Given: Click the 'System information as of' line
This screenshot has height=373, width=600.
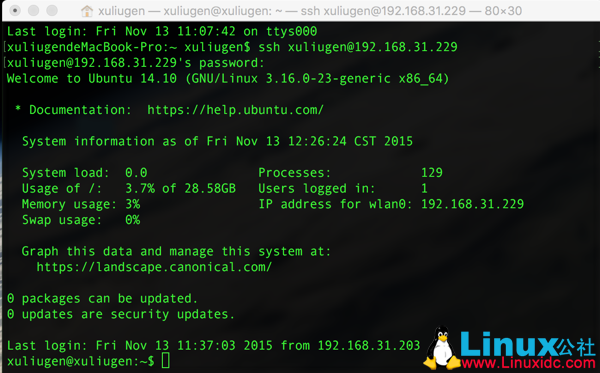Looking at the screenshot, I should click(x=217, y=142).
